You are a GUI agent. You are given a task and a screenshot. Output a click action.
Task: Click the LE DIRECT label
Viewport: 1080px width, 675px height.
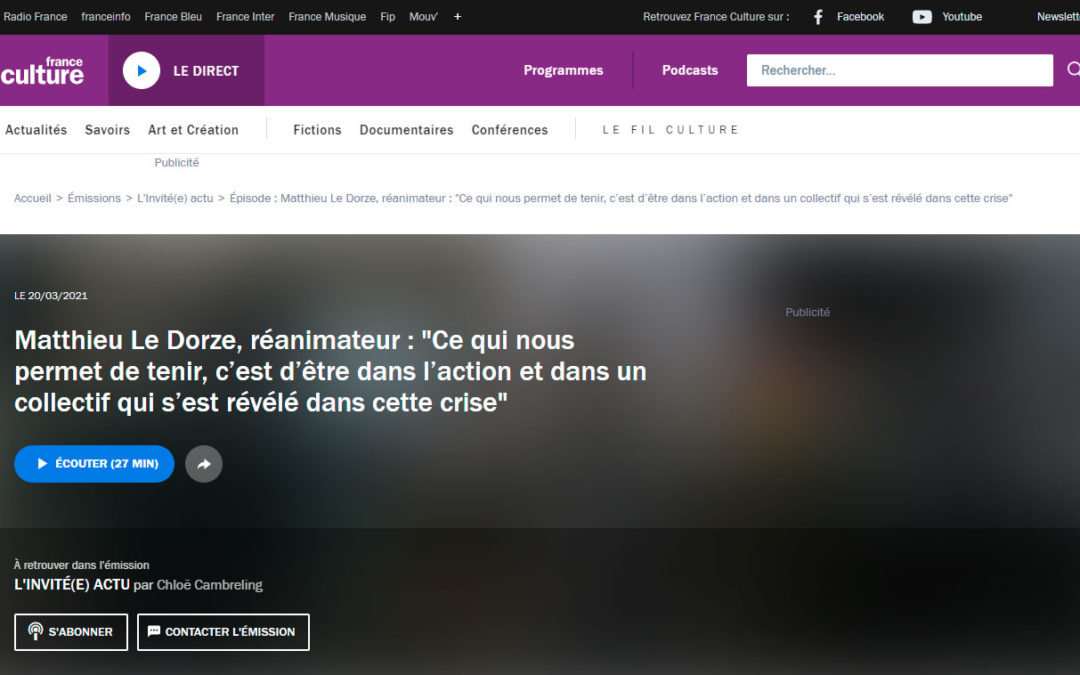click(206, 71)
